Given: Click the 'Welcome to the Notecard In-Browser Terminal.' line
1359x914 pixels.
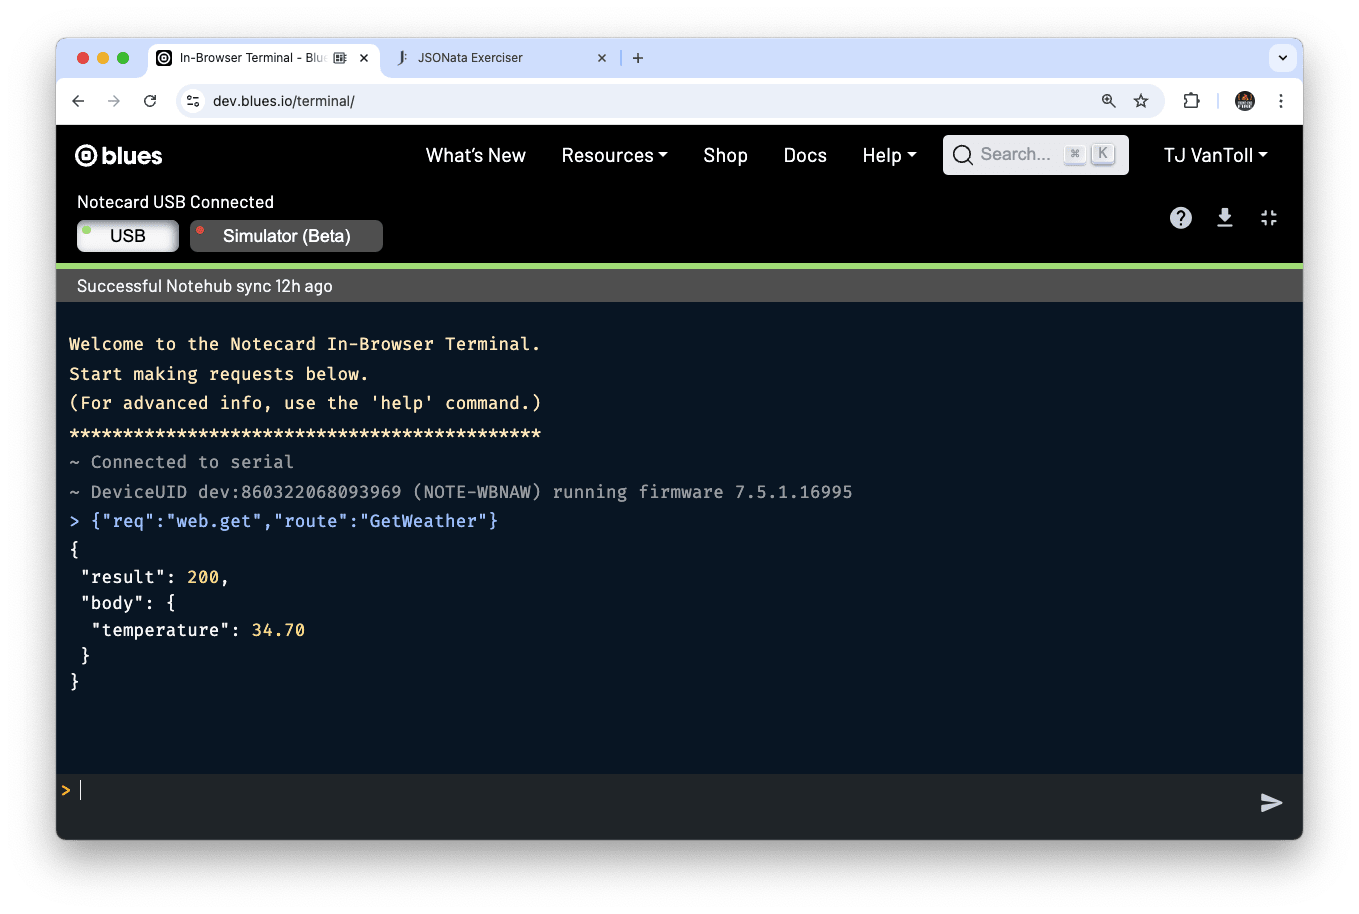Looking at the screenshot, I should (x=305, y=344).
